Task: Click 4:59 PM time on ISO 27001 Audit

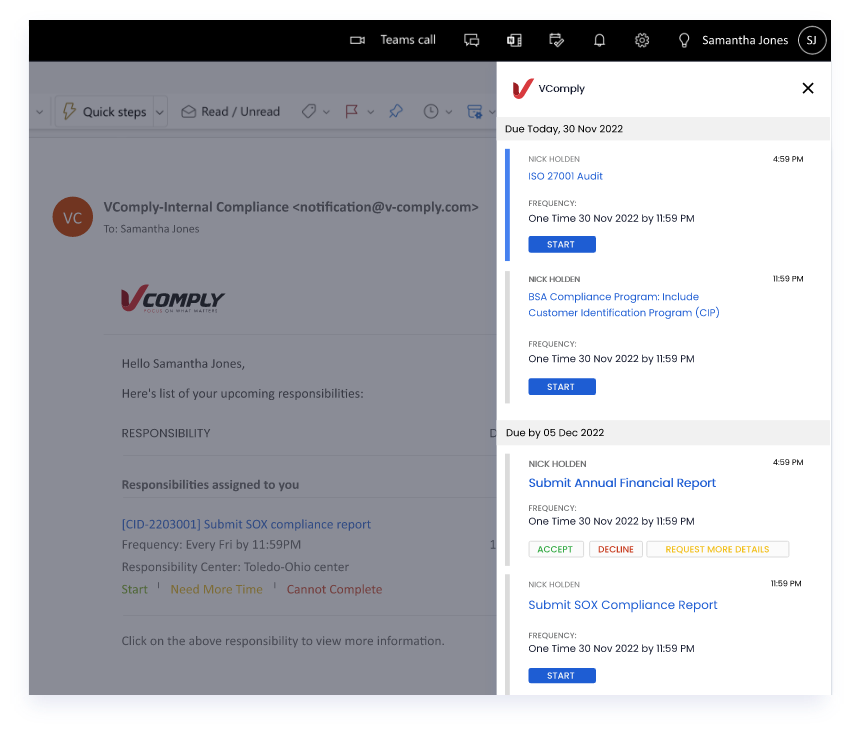Action: 788,159
